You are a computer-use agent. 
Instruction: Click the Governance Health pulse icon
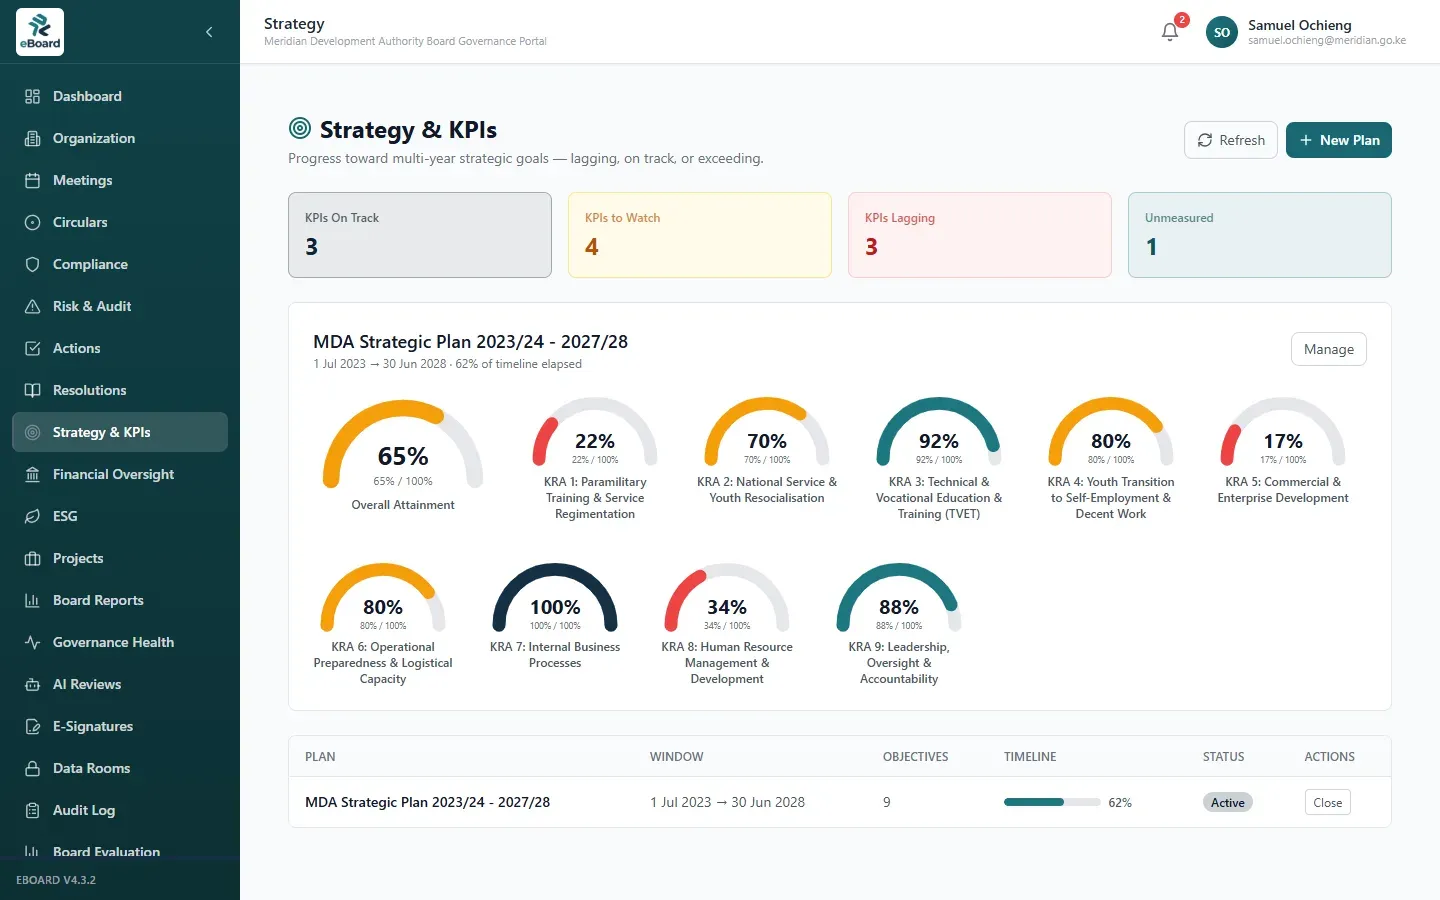tap(33, 642)
